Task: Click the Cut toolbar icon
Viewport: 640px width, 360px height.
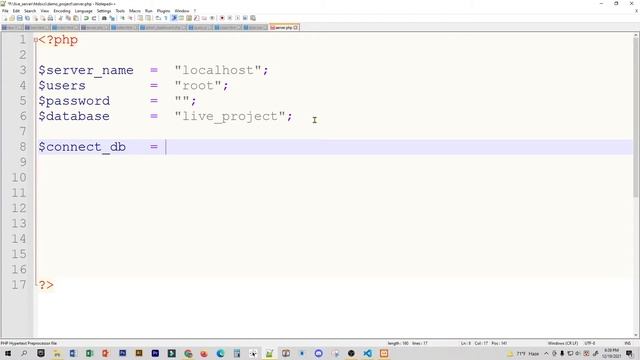Action: (x=60, y=18)
